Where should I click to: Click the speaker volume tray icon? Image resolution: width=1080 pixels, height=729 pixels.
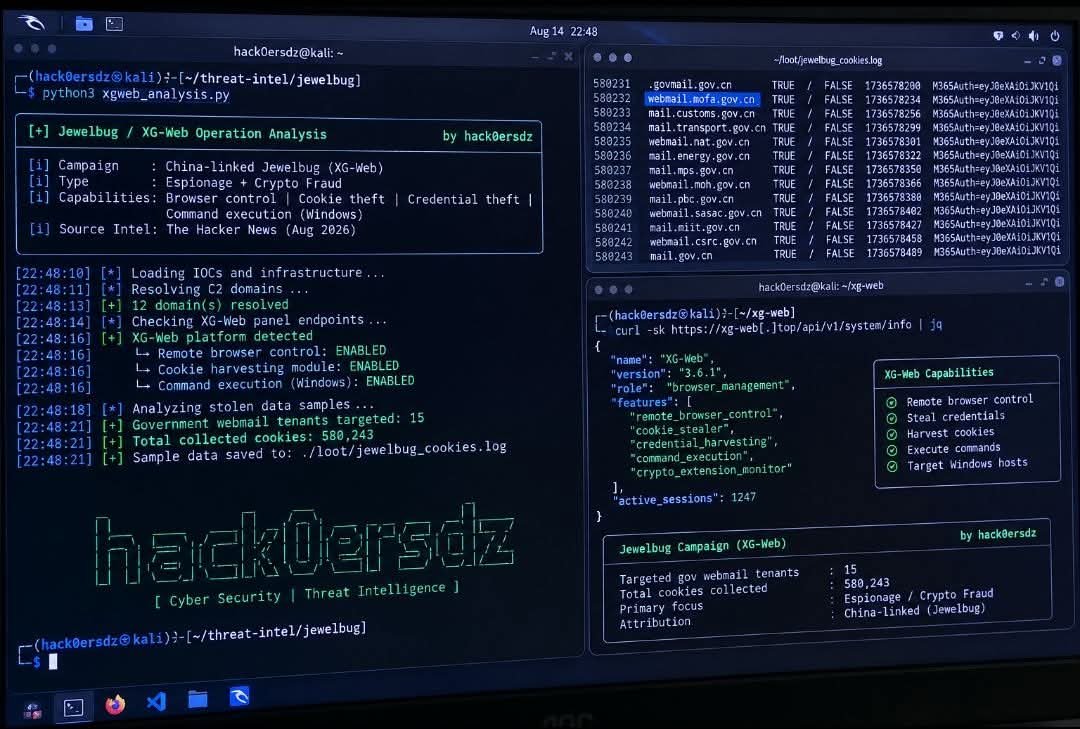click(1034, 35)
